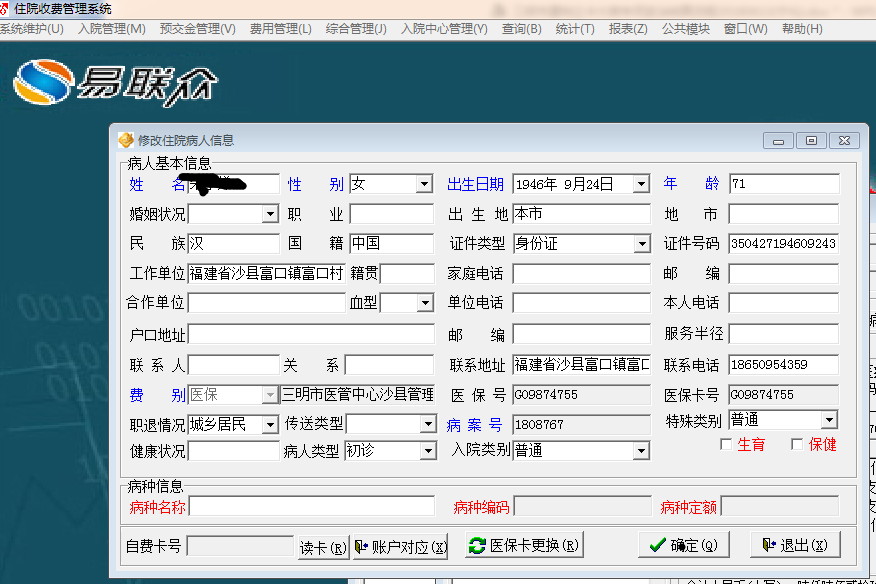
Task: Open the 入院中心管理(Y) menu
Action: pos(444,29)
